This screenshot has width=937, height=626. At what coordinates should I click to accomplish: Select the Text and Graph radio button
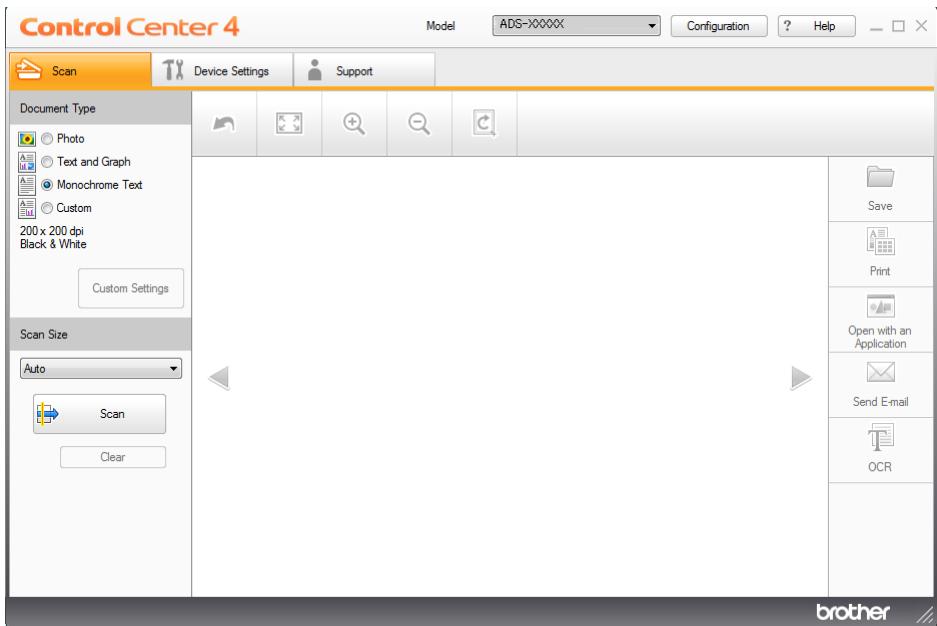(x=47, y=162)
